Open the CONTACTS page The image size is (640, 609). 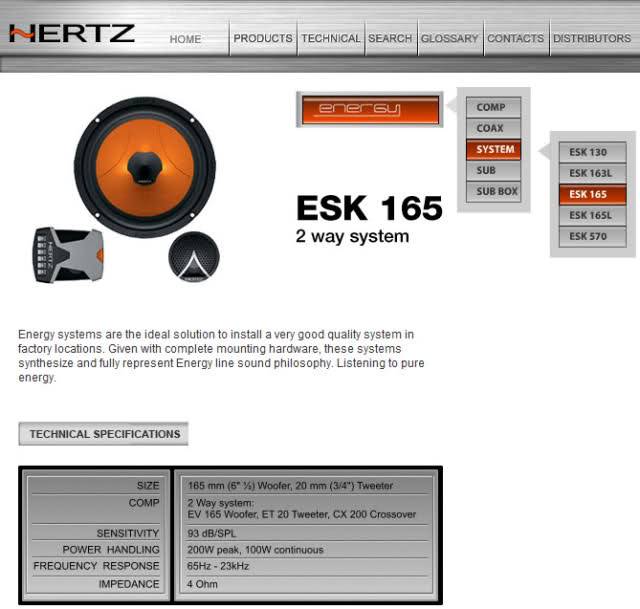tap(516, 38)
